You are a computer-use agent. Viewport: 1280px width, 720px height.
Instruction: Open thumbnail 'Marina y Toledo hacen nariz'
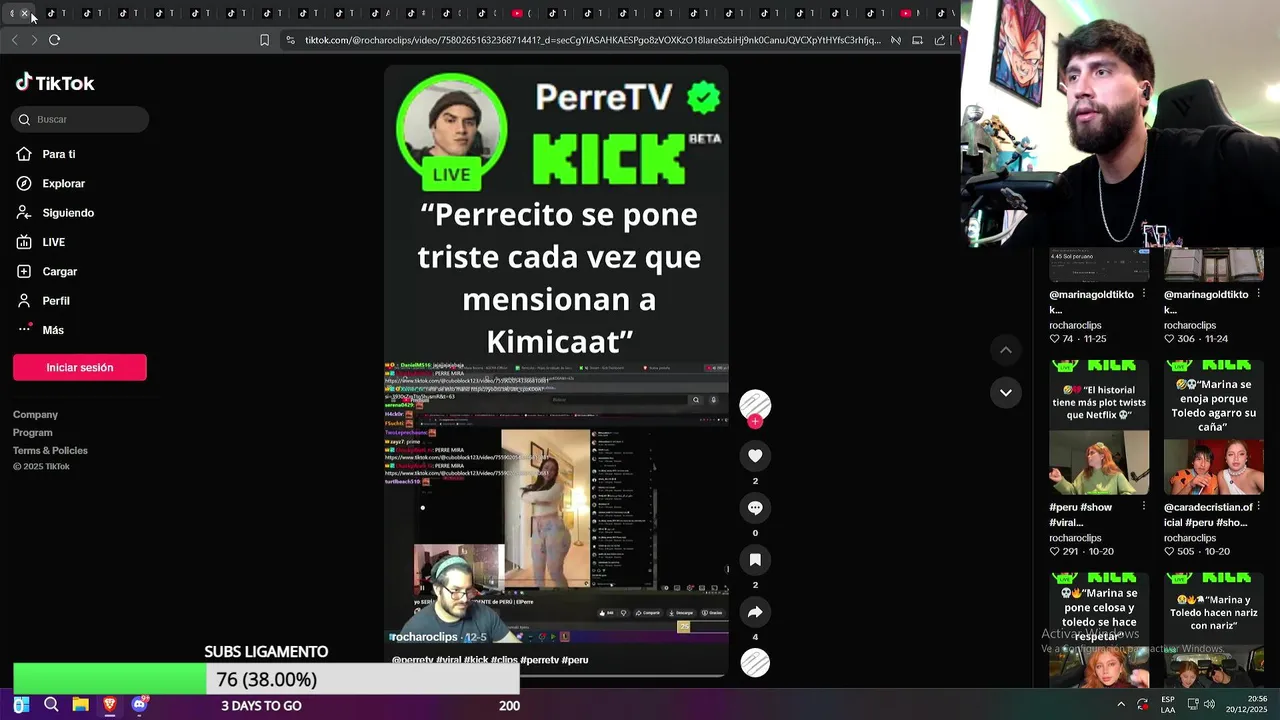[1214, 630]
